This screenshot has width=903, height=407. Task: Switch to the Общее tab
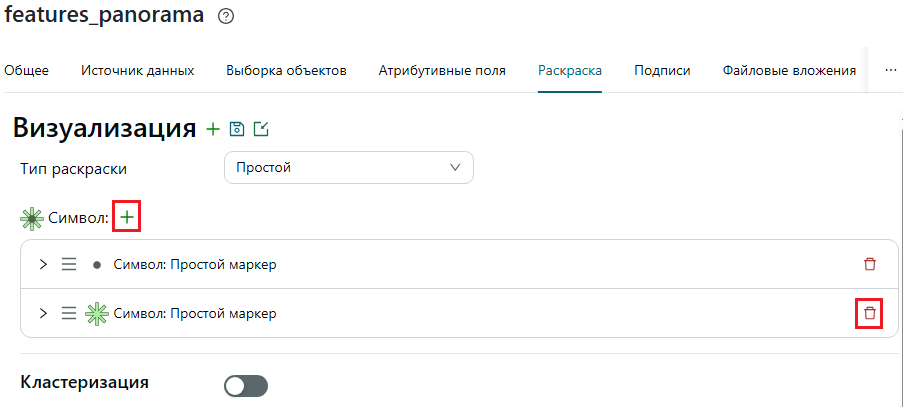click(26, 71)
